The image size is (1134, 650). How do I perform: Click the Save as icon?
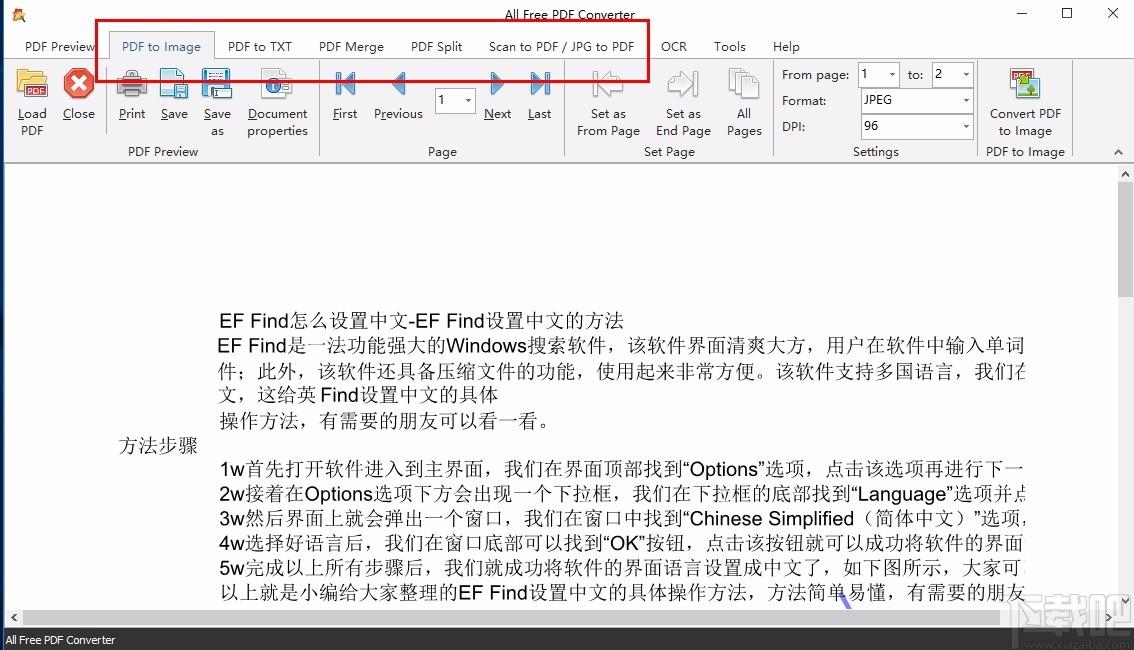click(x=216, y=84)
